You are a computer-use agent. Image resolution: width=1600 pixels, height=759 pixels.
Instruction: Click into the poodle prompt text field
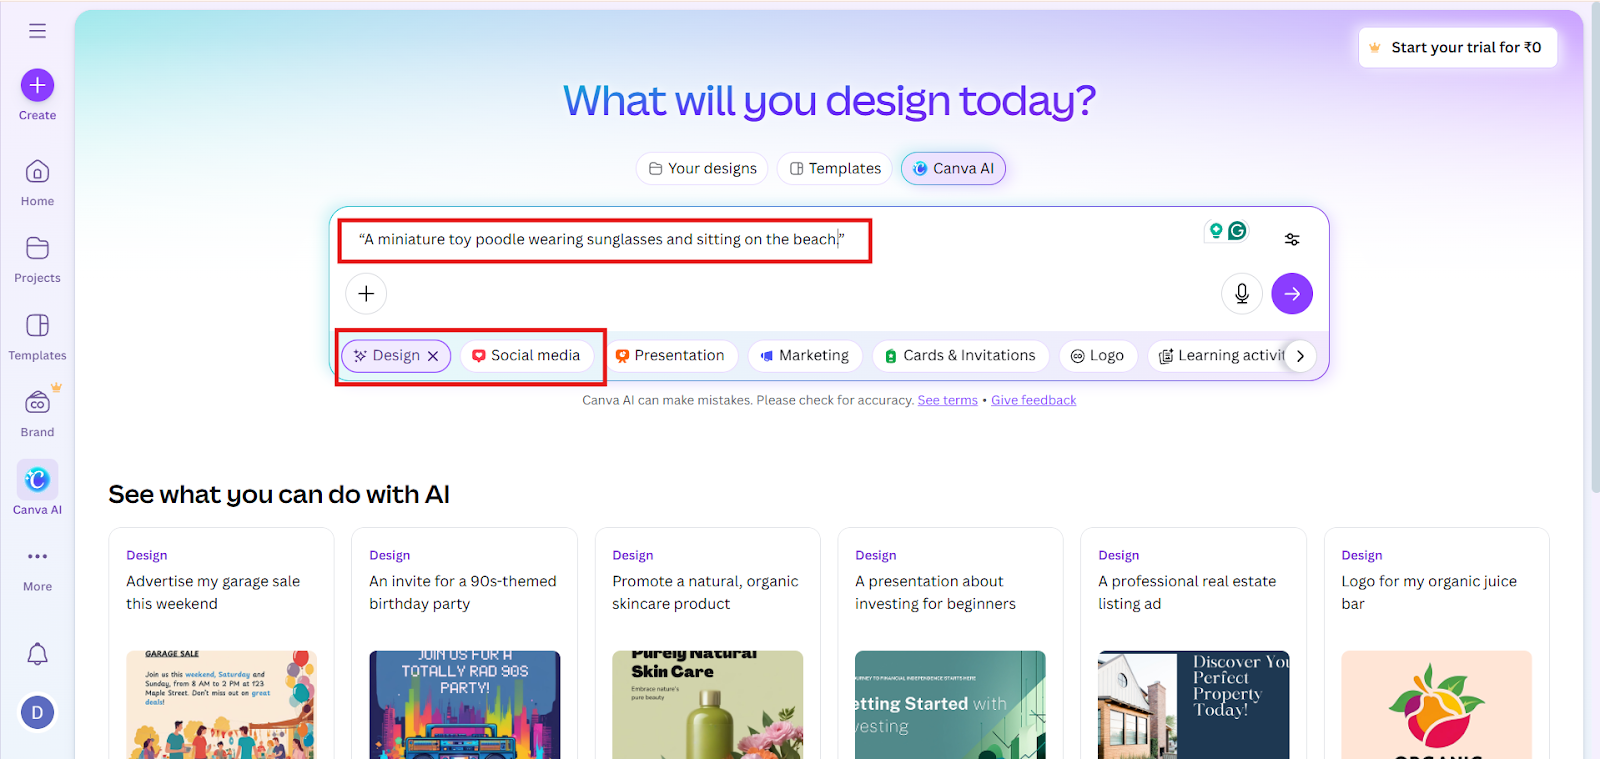click(602, 239)
